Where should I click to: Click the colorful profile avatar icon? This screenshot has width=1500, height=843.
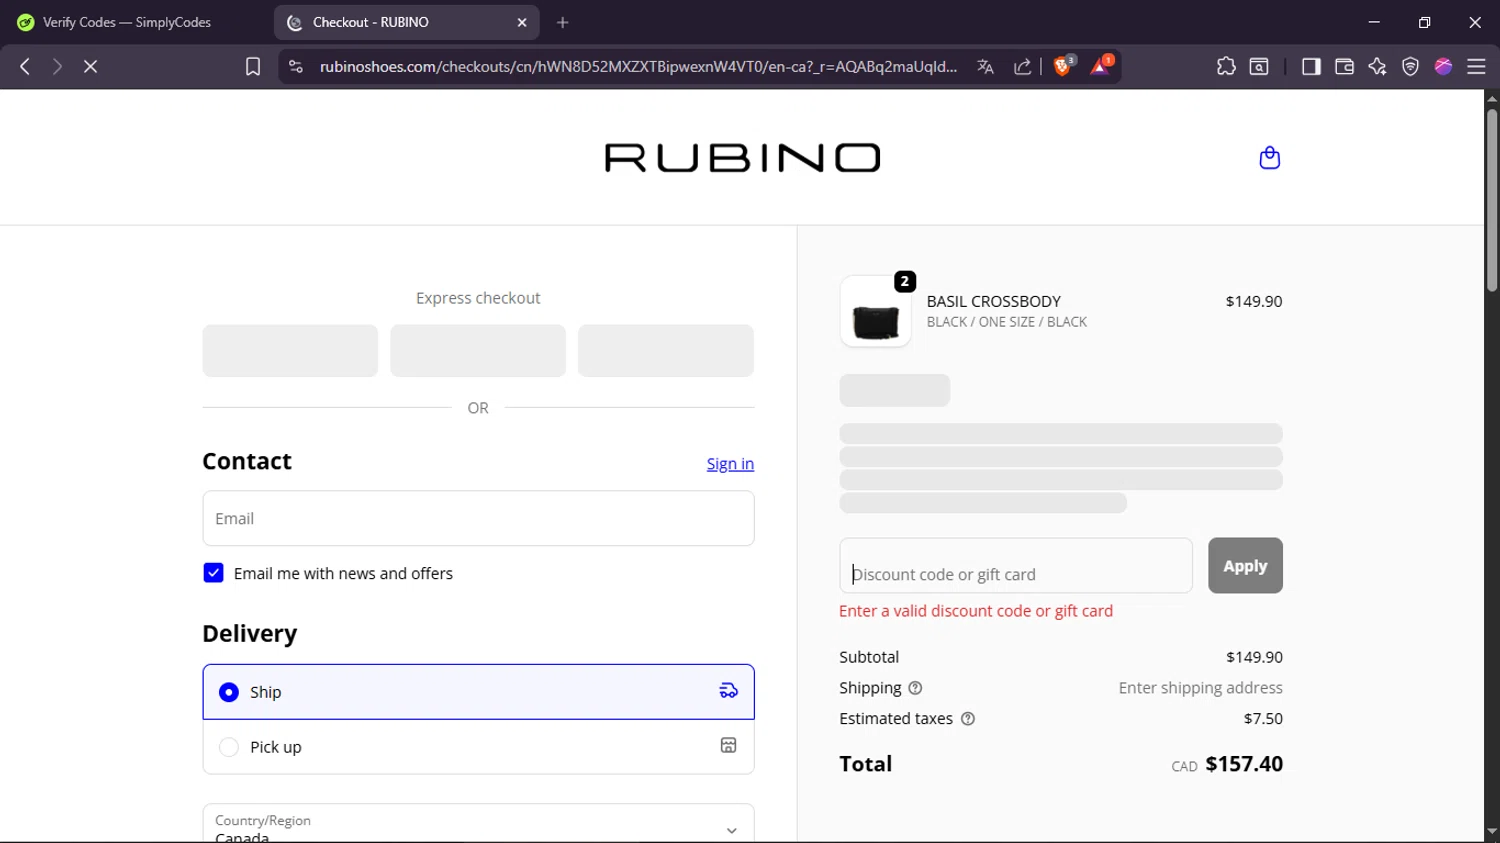(x=1443, y=66)
